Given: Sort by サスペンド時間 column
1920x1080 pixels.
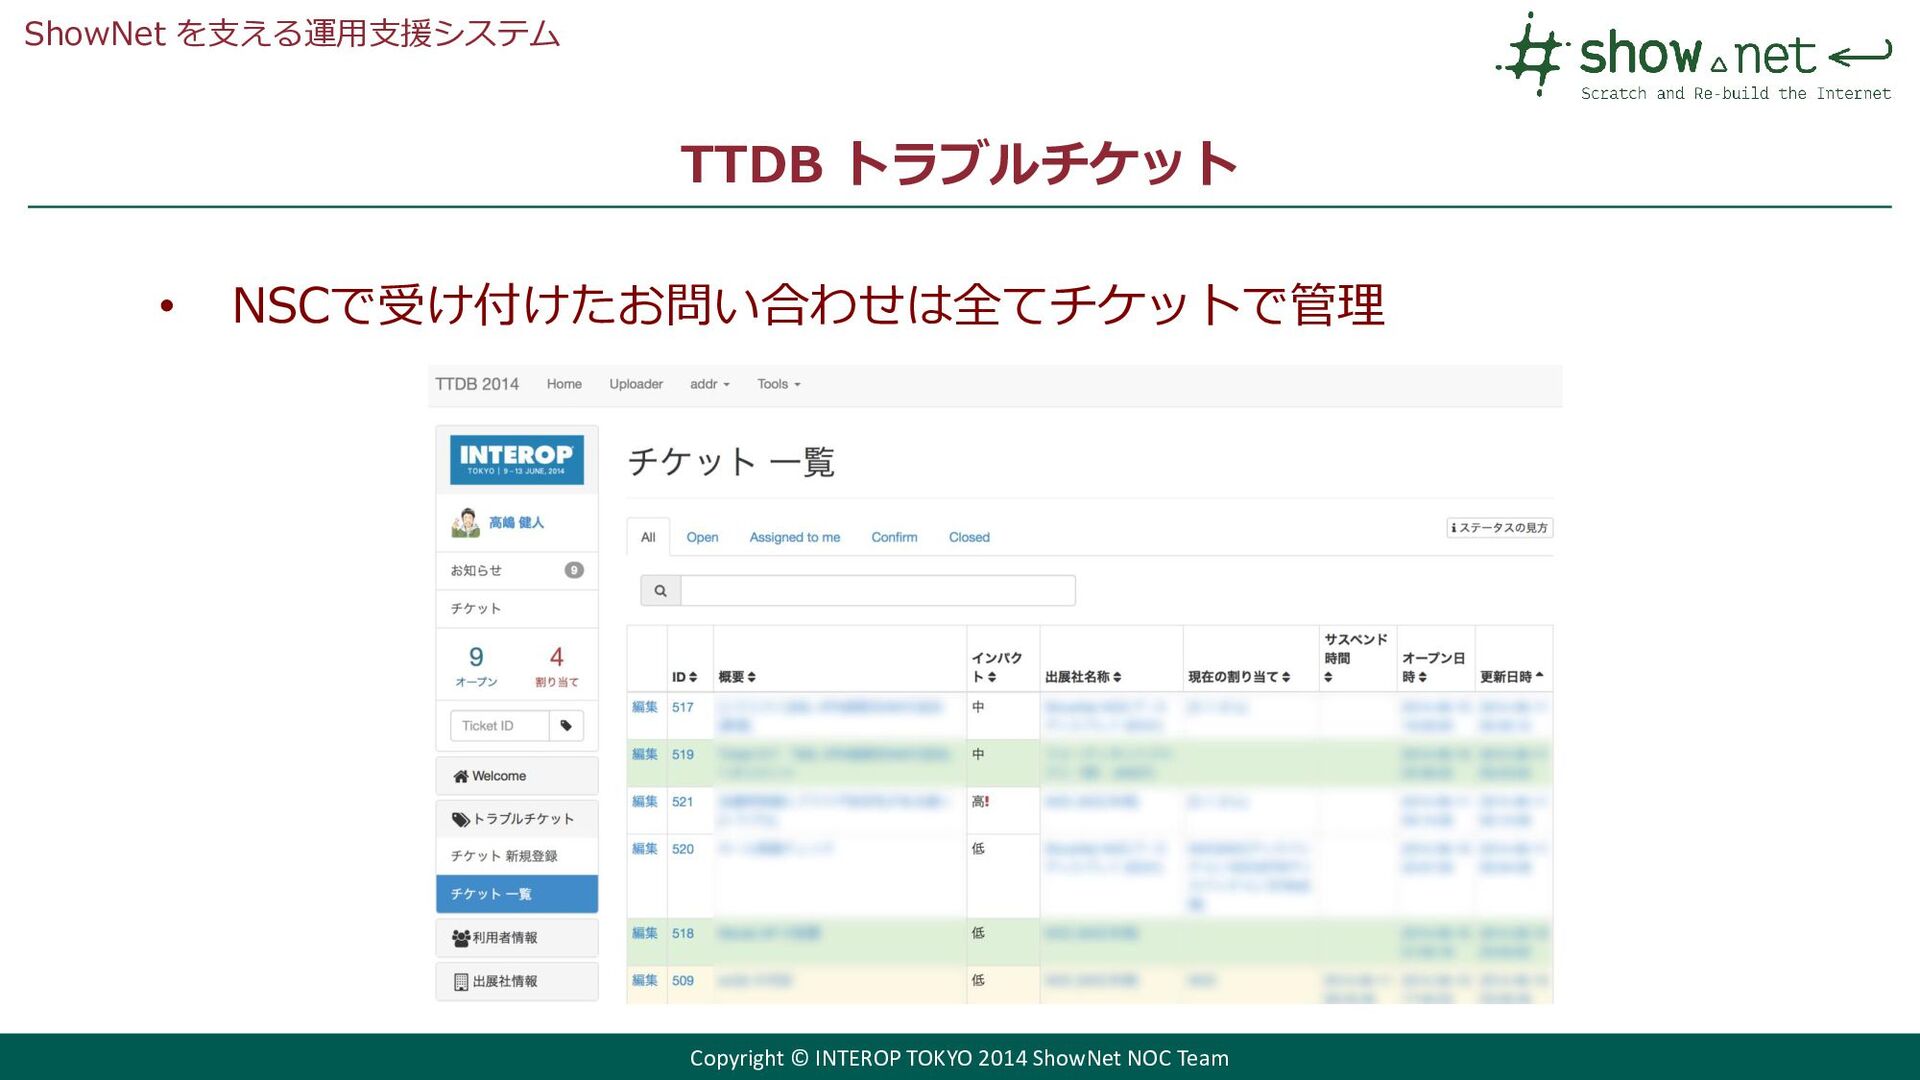Looking at the screenshot, I should tap(1356, 658).
